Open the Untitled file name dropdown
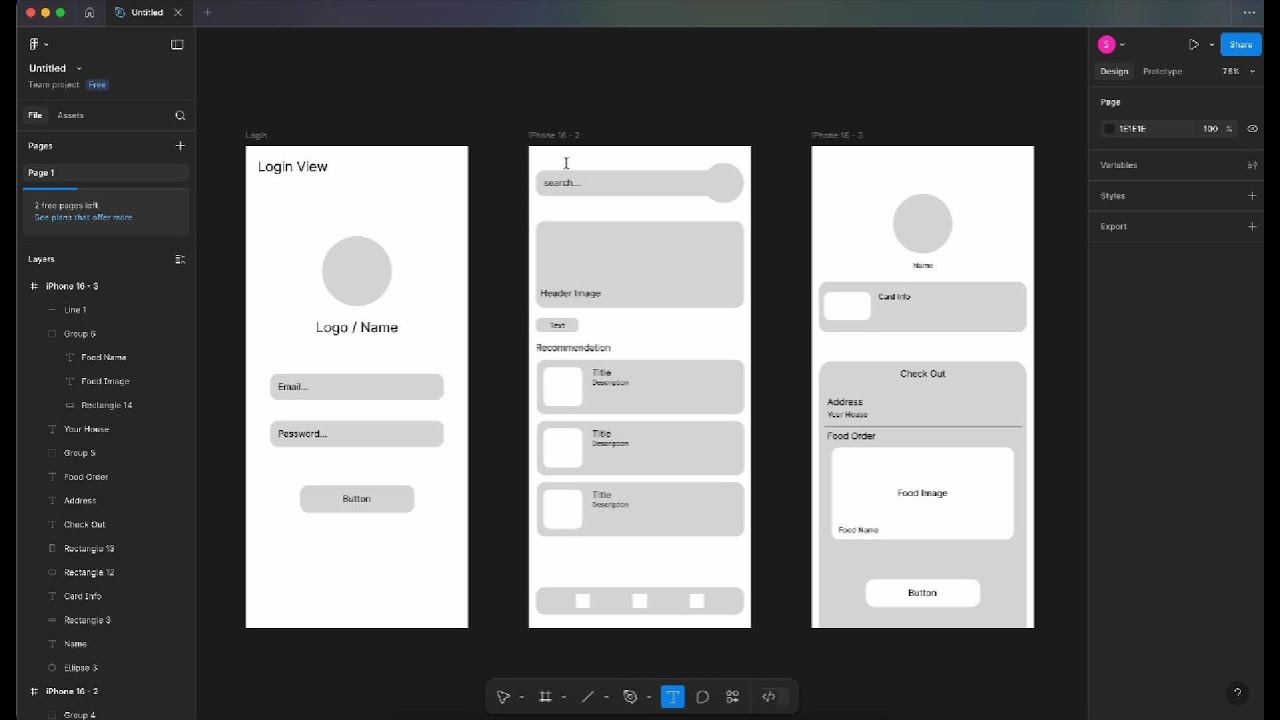The height and width of the screenshot is (720, 1280). [79, 69]
